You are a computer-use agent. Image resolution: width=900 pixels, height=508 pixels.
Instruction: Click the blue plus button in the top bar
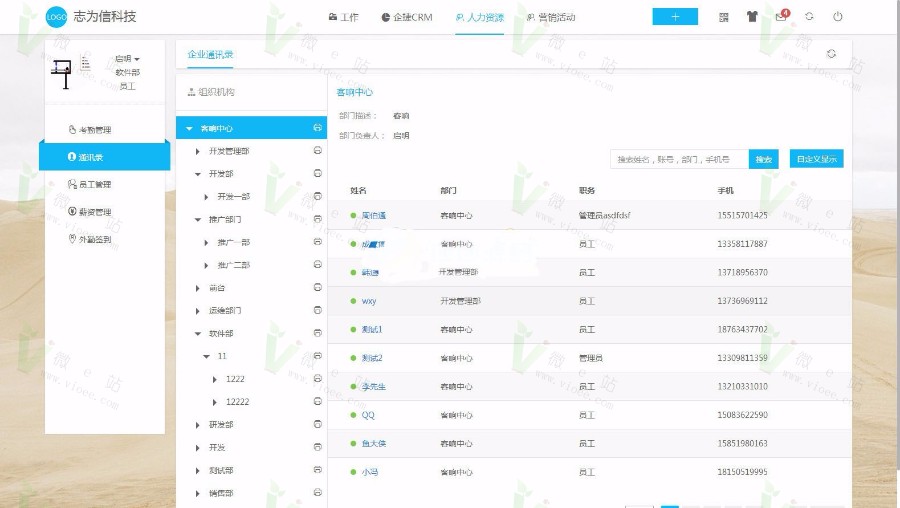pyautogui.click(x=675, y=17)
